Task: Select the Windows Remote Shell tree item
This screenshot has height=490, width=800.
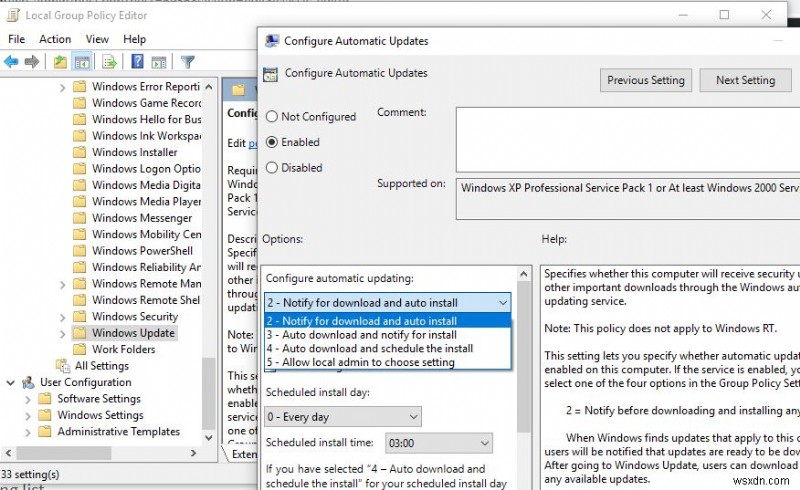Action: [146, 300]
